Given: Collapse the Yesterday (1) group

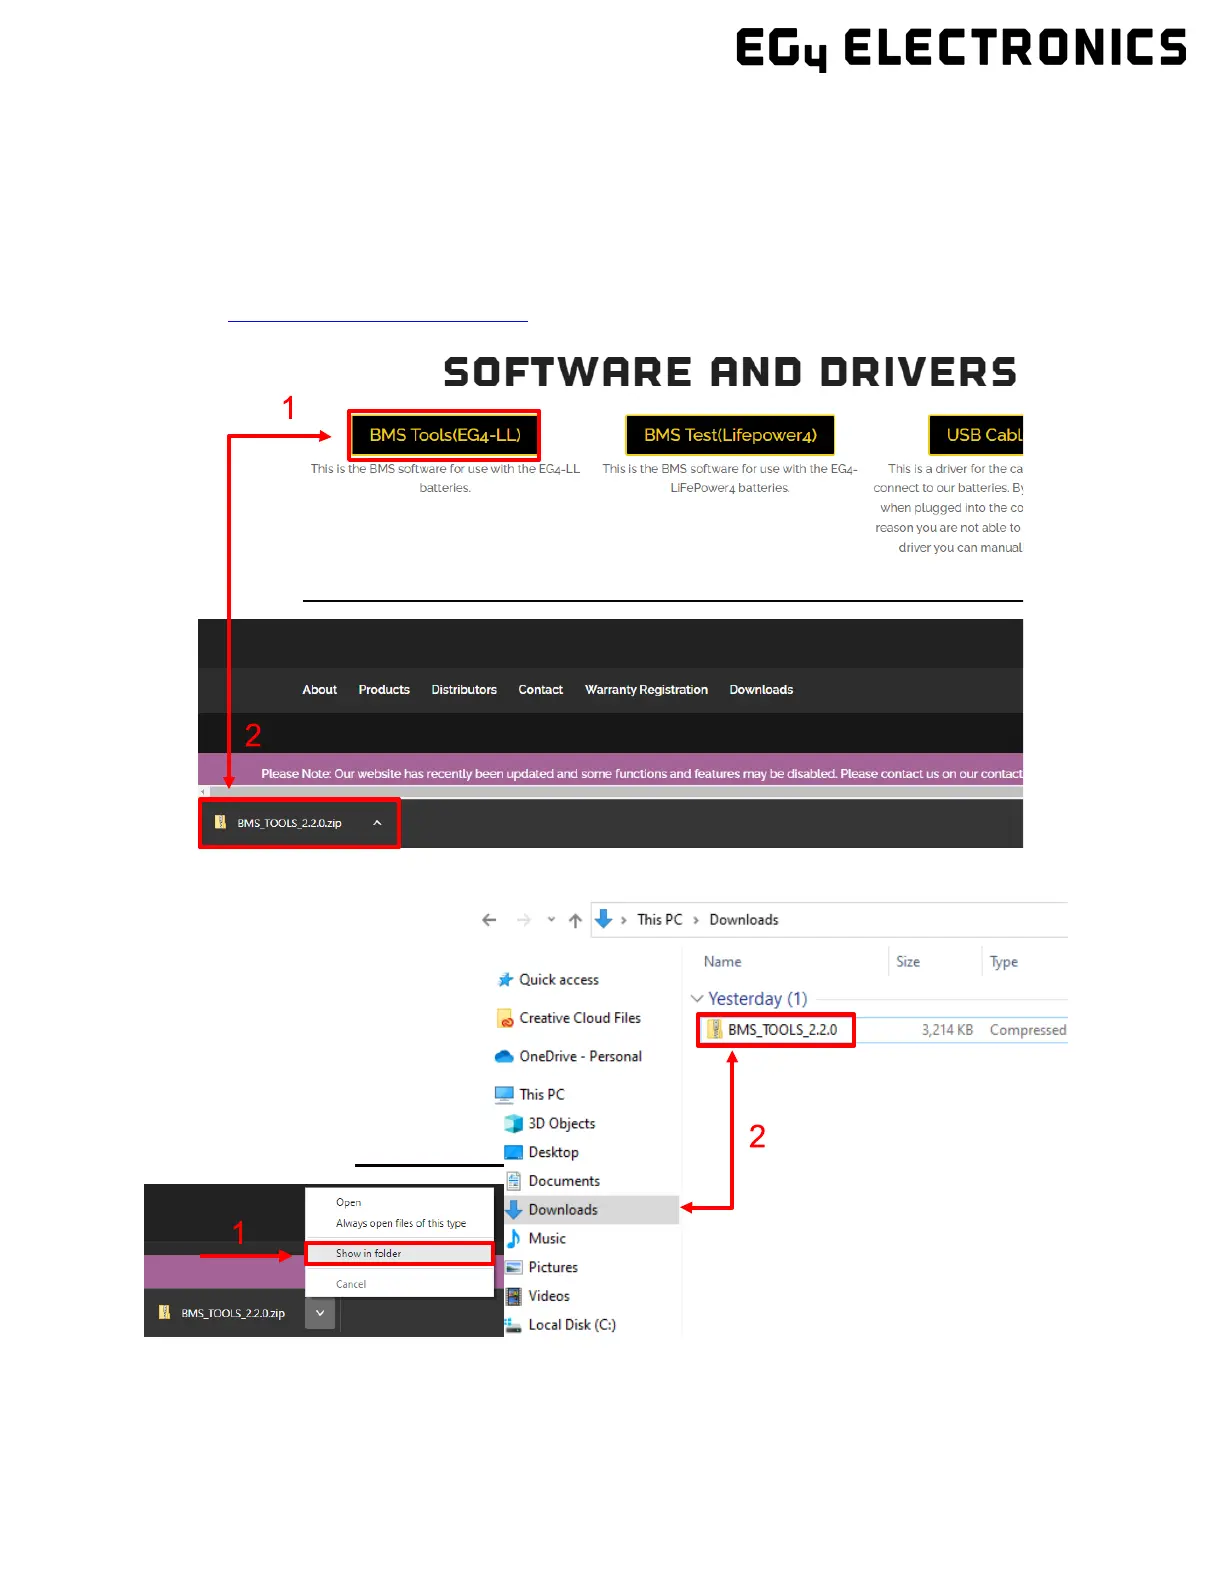Looking at the screenshot, I should click(x=697, y=999).
